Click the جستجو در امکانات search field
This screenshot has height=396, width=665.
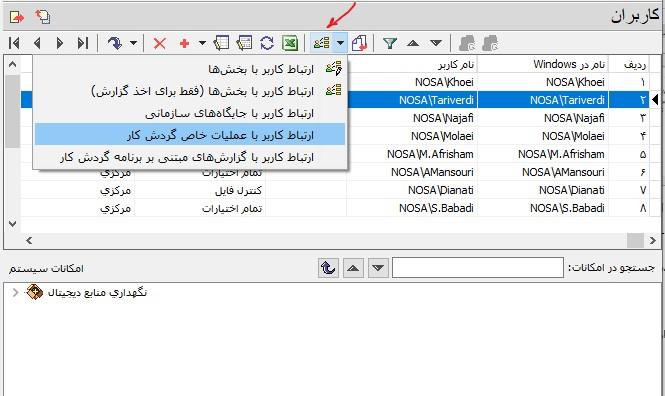point(478,268)
